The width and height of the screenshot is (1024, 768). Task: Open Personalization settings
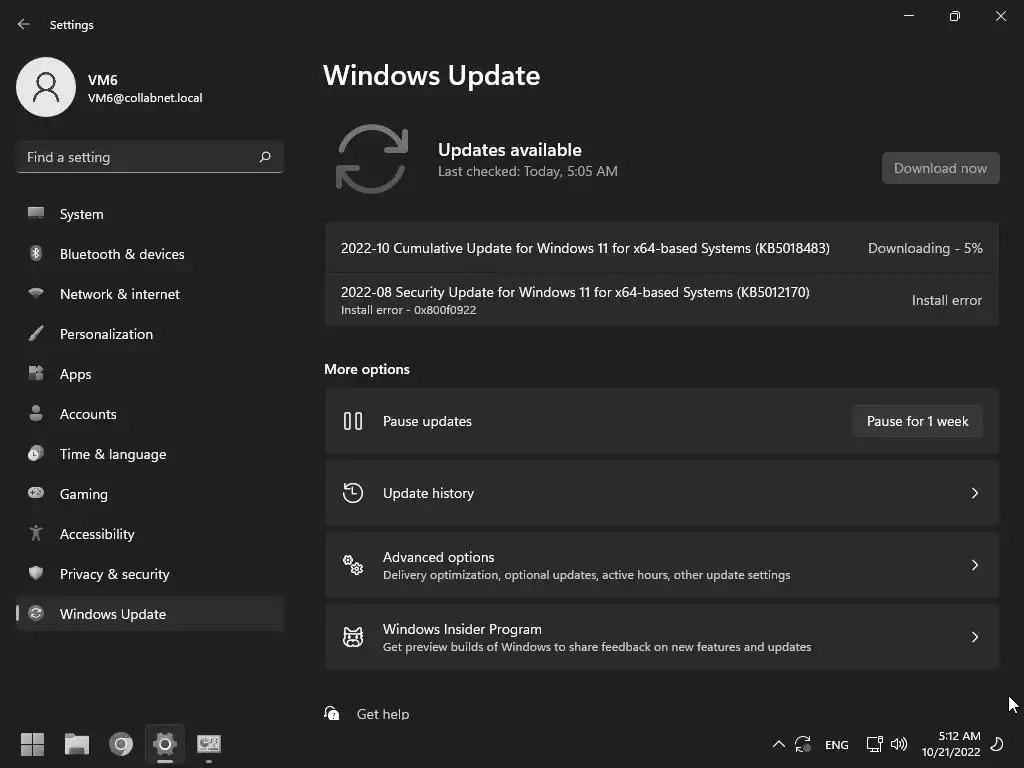click(150, 334)
